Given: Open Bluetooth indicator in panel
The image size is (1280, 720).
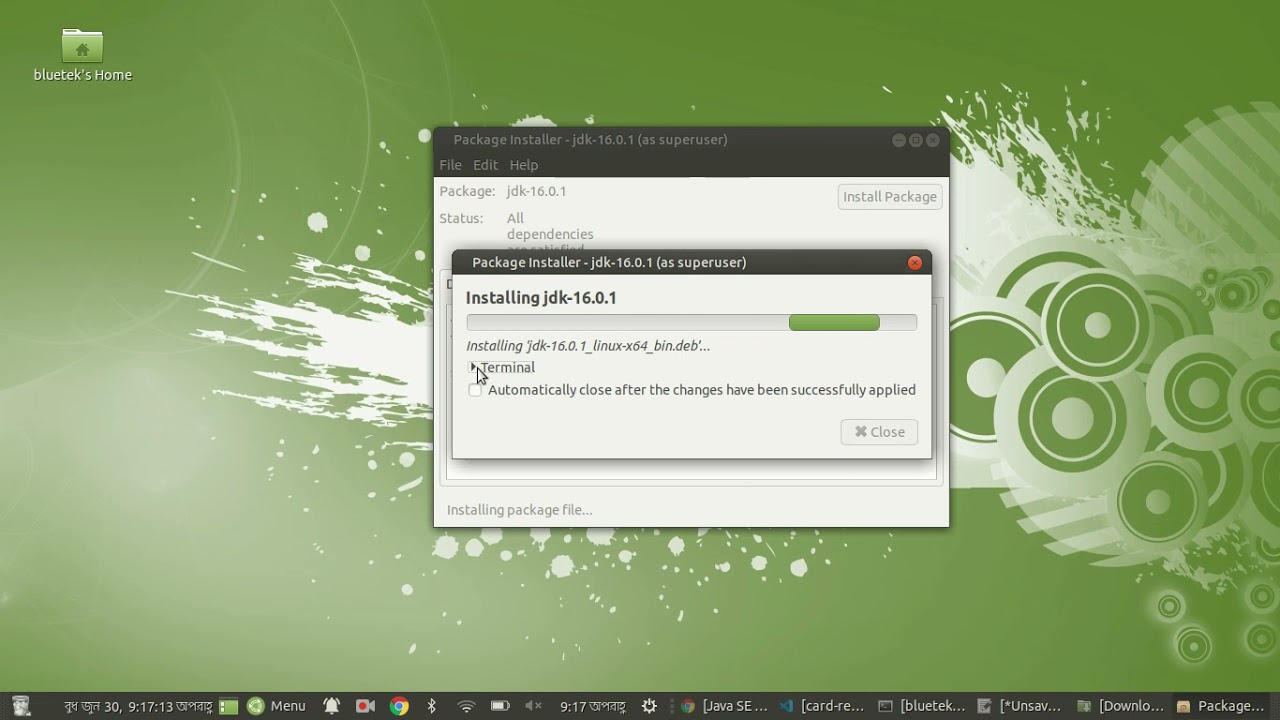Looking at the screenshot, I should pos(432,706).
